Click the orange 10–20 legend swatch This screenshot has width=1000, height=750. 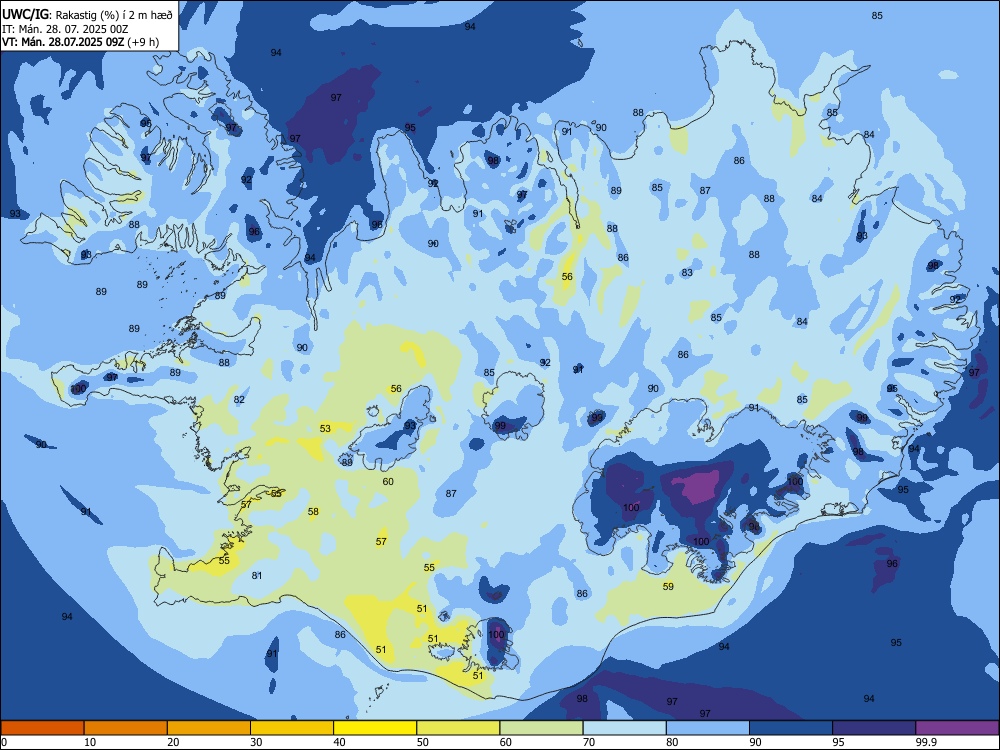126,728
